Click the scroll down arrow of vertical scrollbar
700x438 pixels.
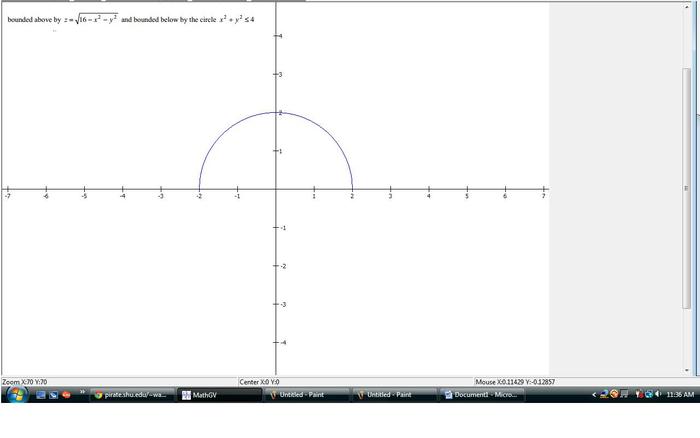687,371
